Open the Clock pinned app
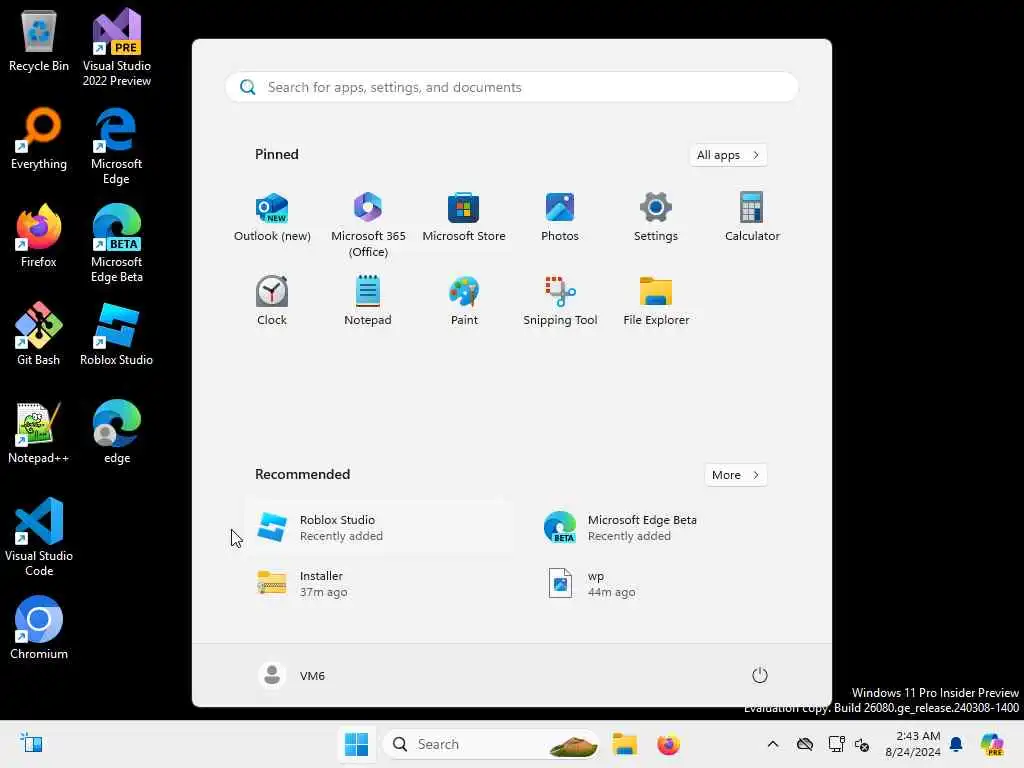 272,301
